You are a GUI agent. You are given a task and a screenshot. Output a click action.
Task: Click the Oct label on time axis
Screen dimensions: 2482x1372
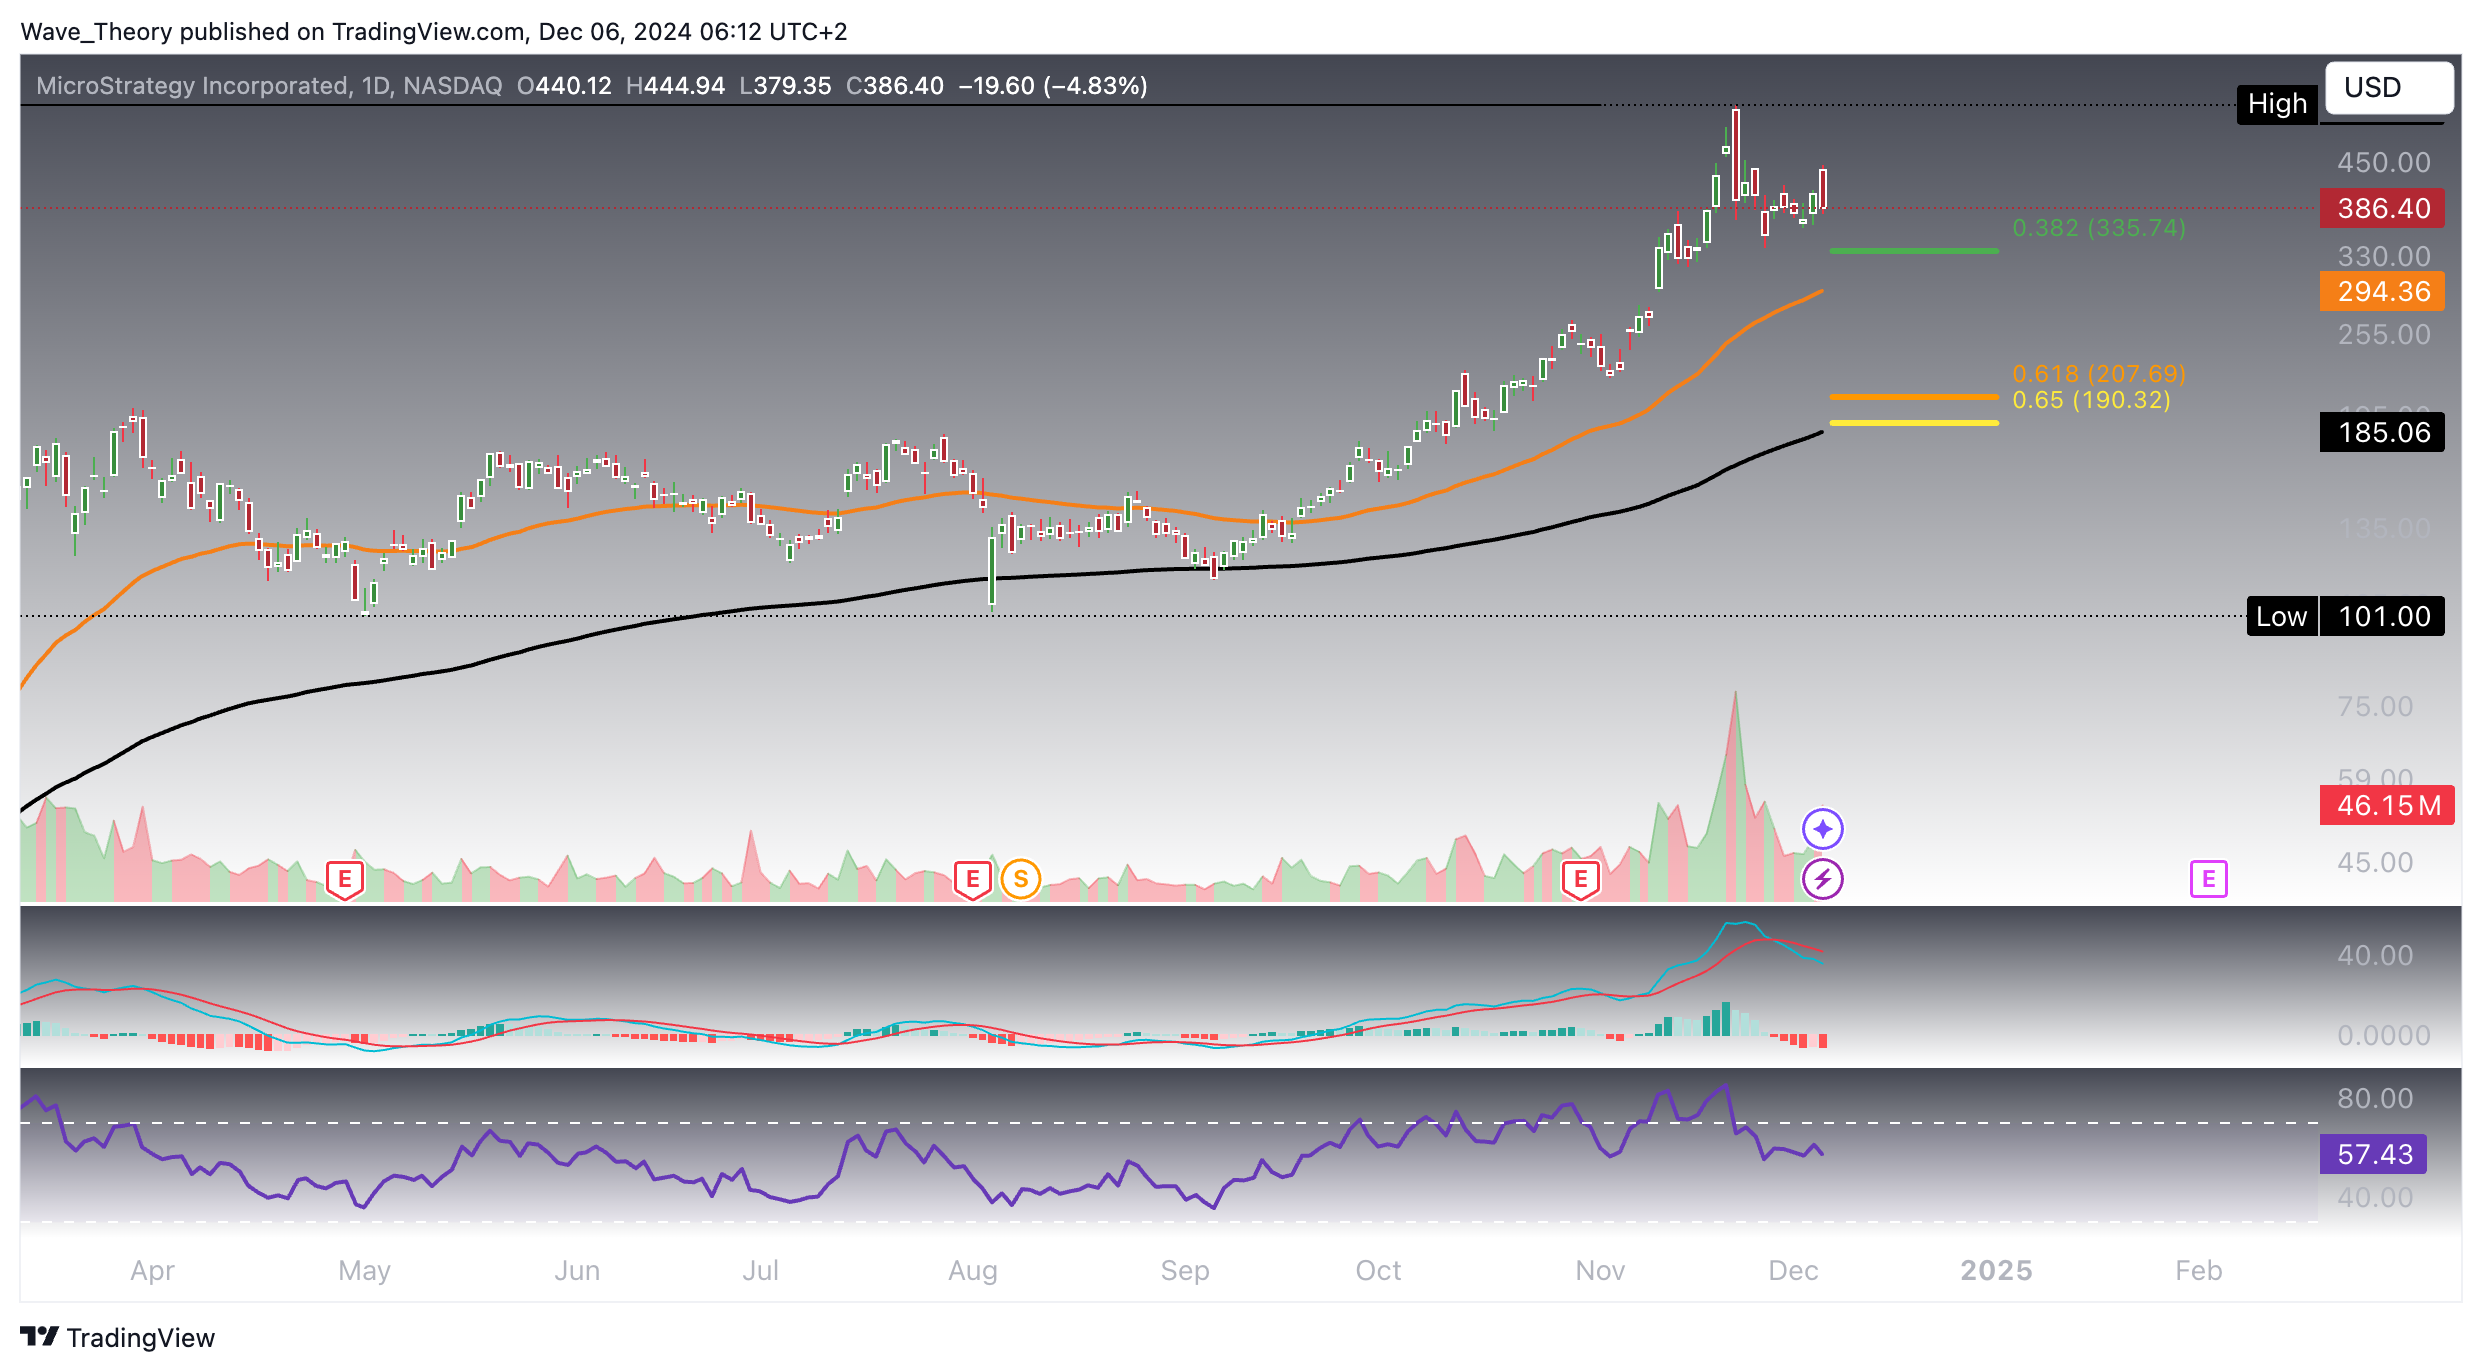[x=1378, y=1270]
